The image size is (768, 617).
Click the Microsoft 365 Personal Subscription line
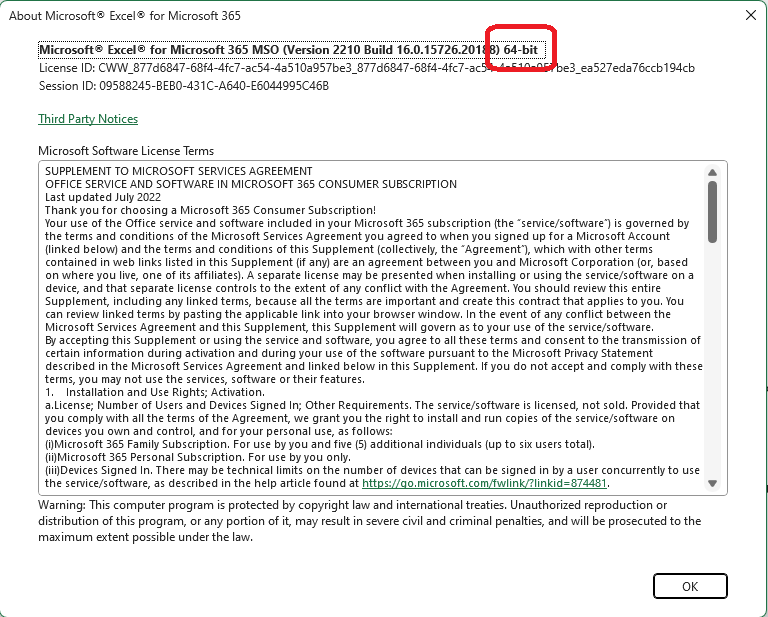(x=198, y=457)
